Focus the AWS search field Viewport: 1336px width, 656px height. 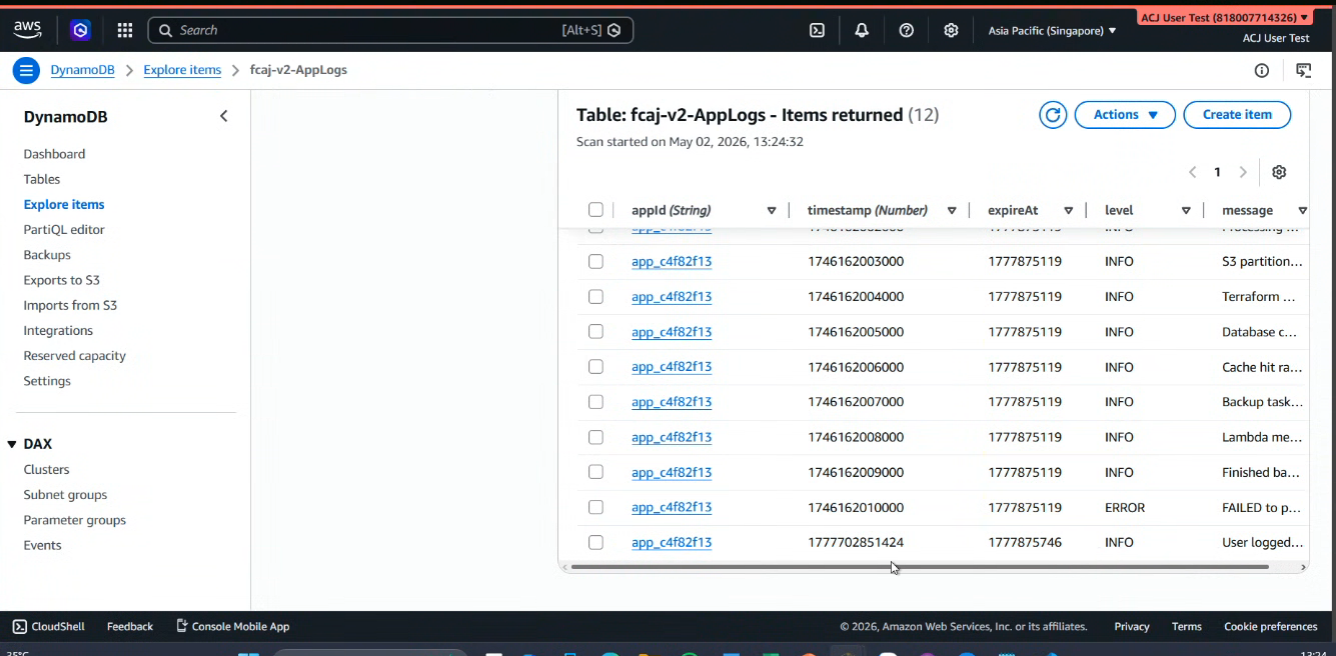[390, 30]
